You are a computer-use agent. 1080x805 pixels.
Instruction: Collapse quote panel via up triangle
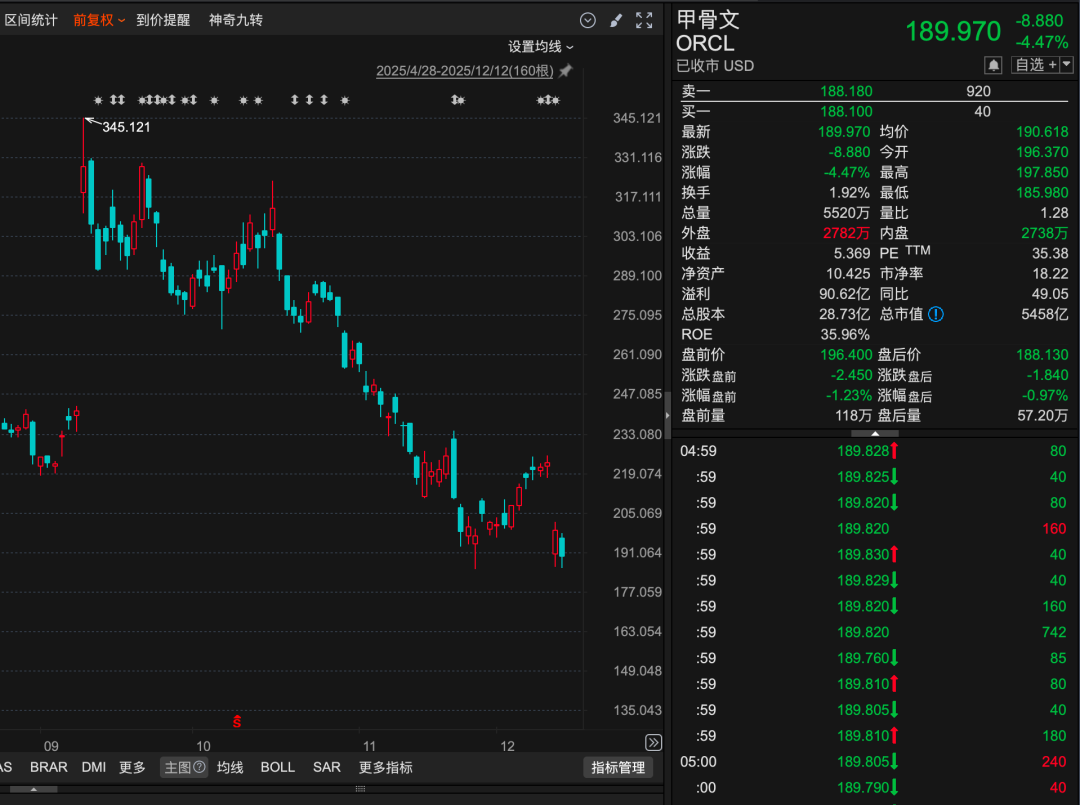coord(875,434)
